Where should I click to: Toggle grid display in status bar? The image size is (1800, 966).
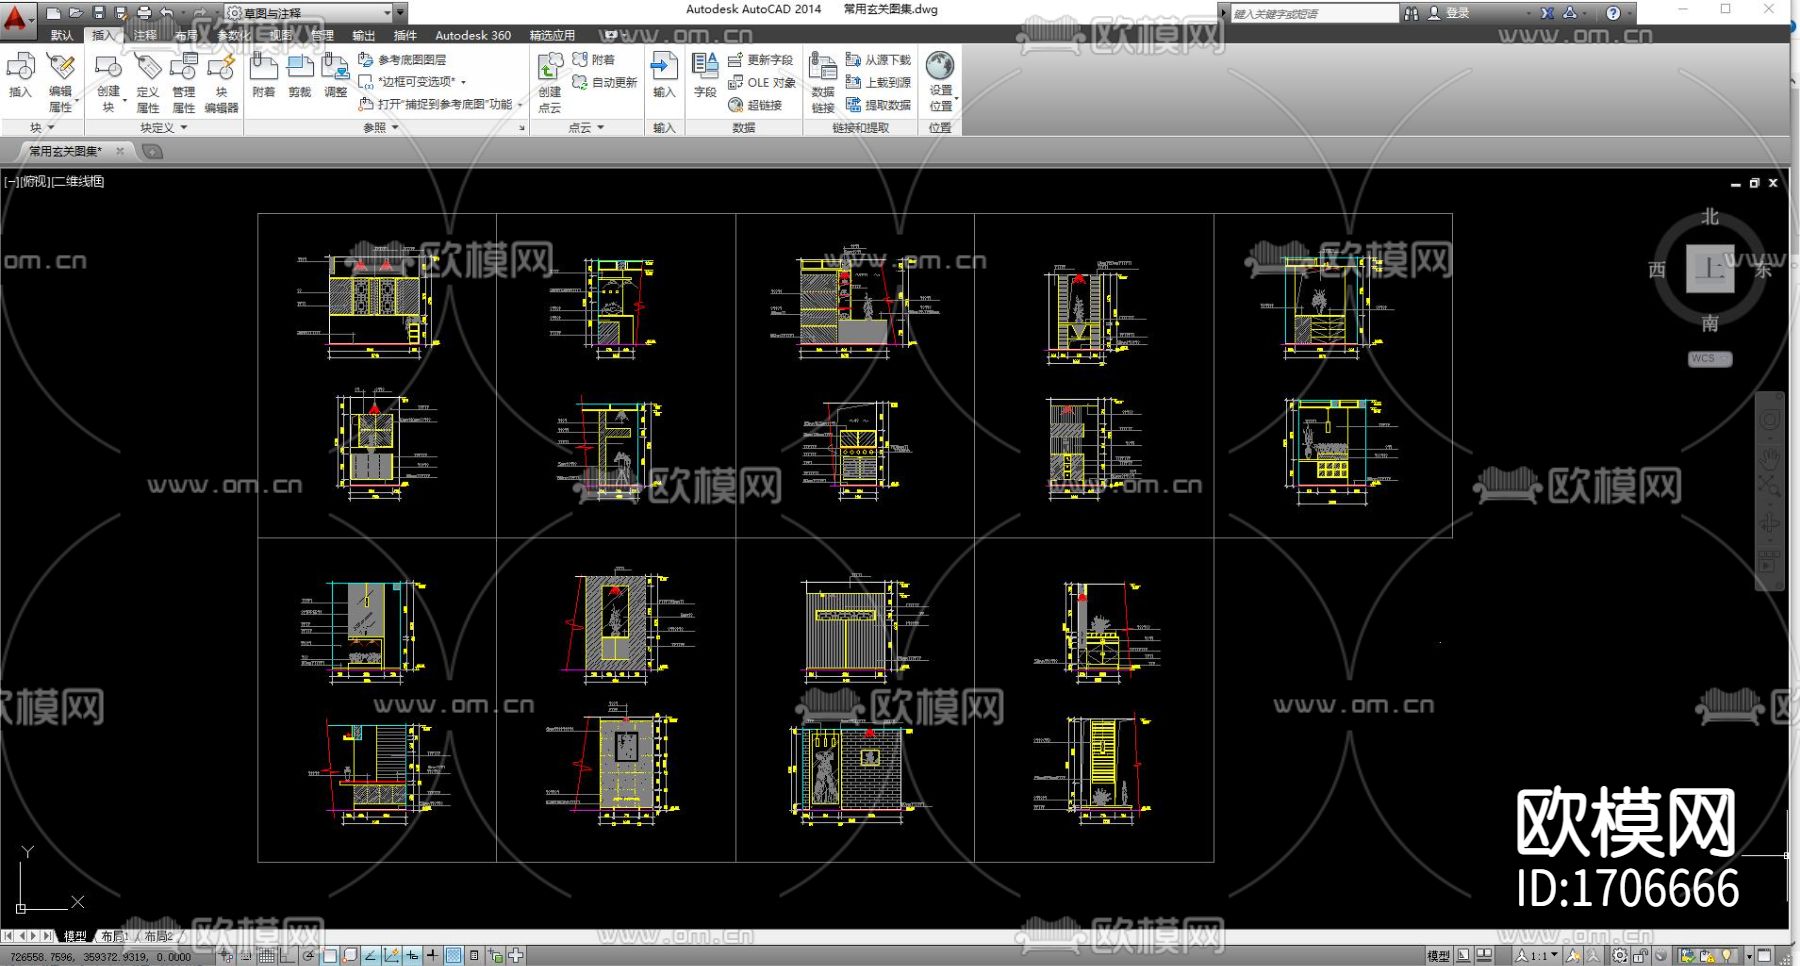coord(267,956)
